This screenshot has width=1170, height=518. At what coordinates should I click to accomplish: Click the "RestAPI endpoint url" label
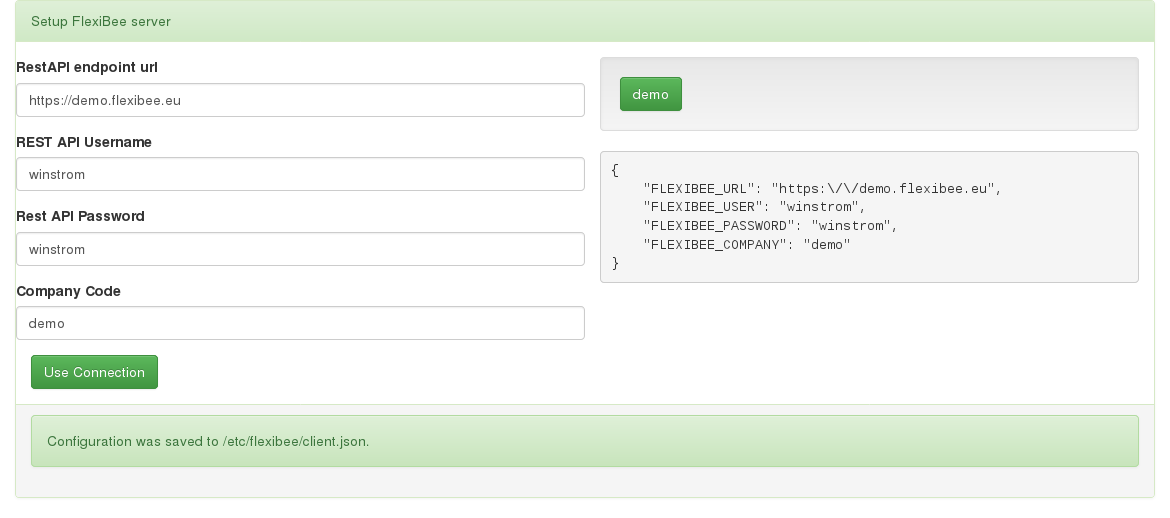pos(87,67)
